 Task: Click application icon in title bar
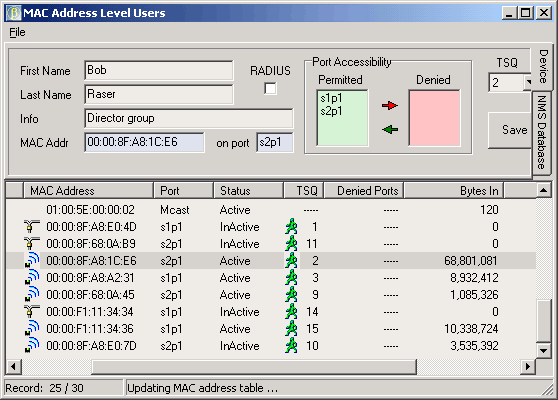(14, 13)
